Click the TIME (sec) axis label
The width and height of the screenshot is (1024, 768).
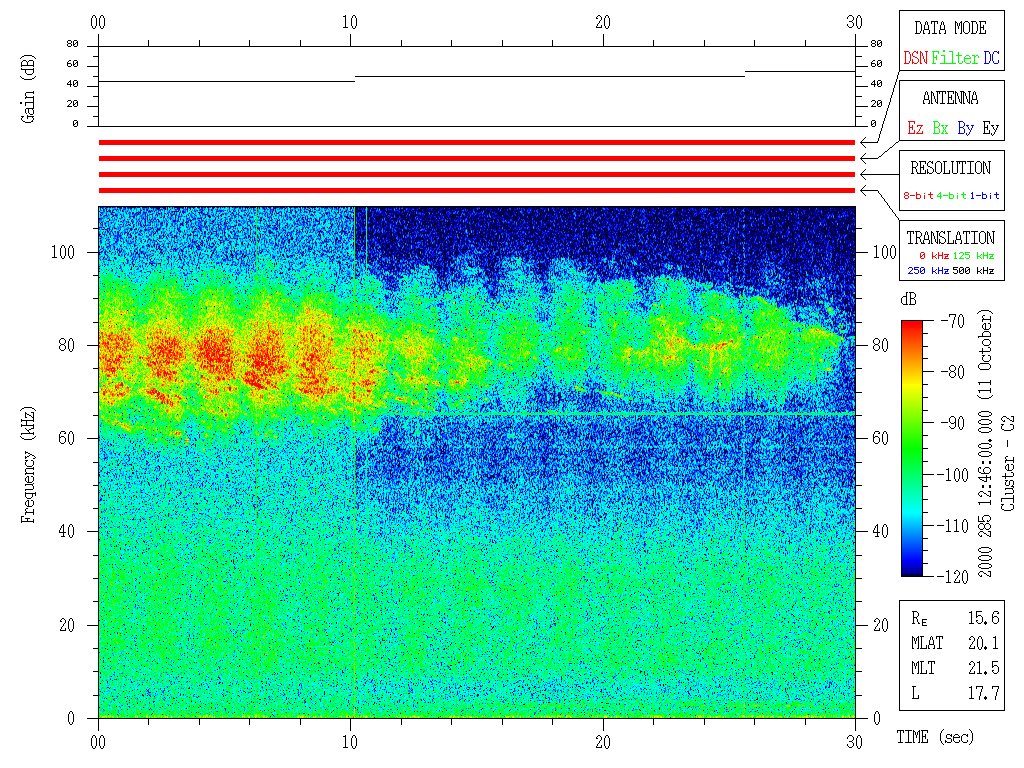pos(933,737)
